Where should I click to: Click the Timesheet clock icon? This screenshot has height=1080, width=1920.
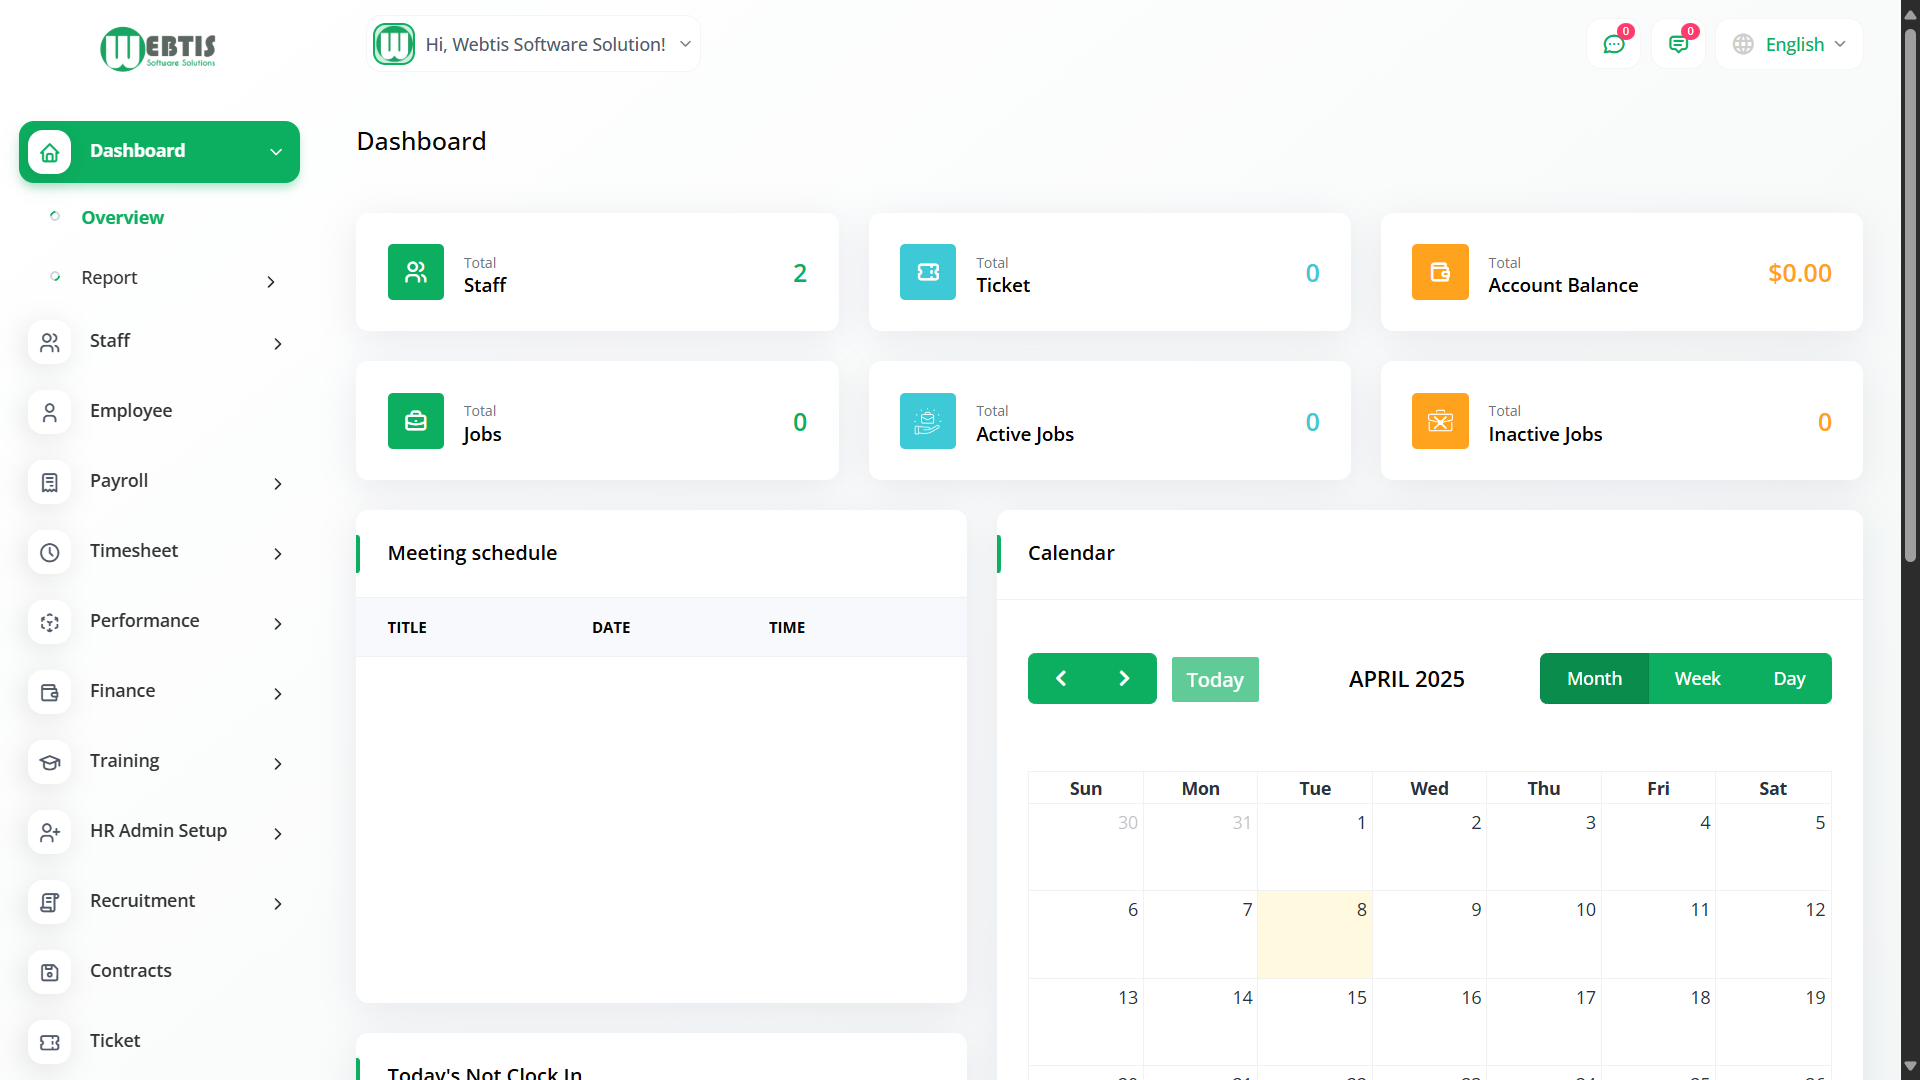pos(50,553)
